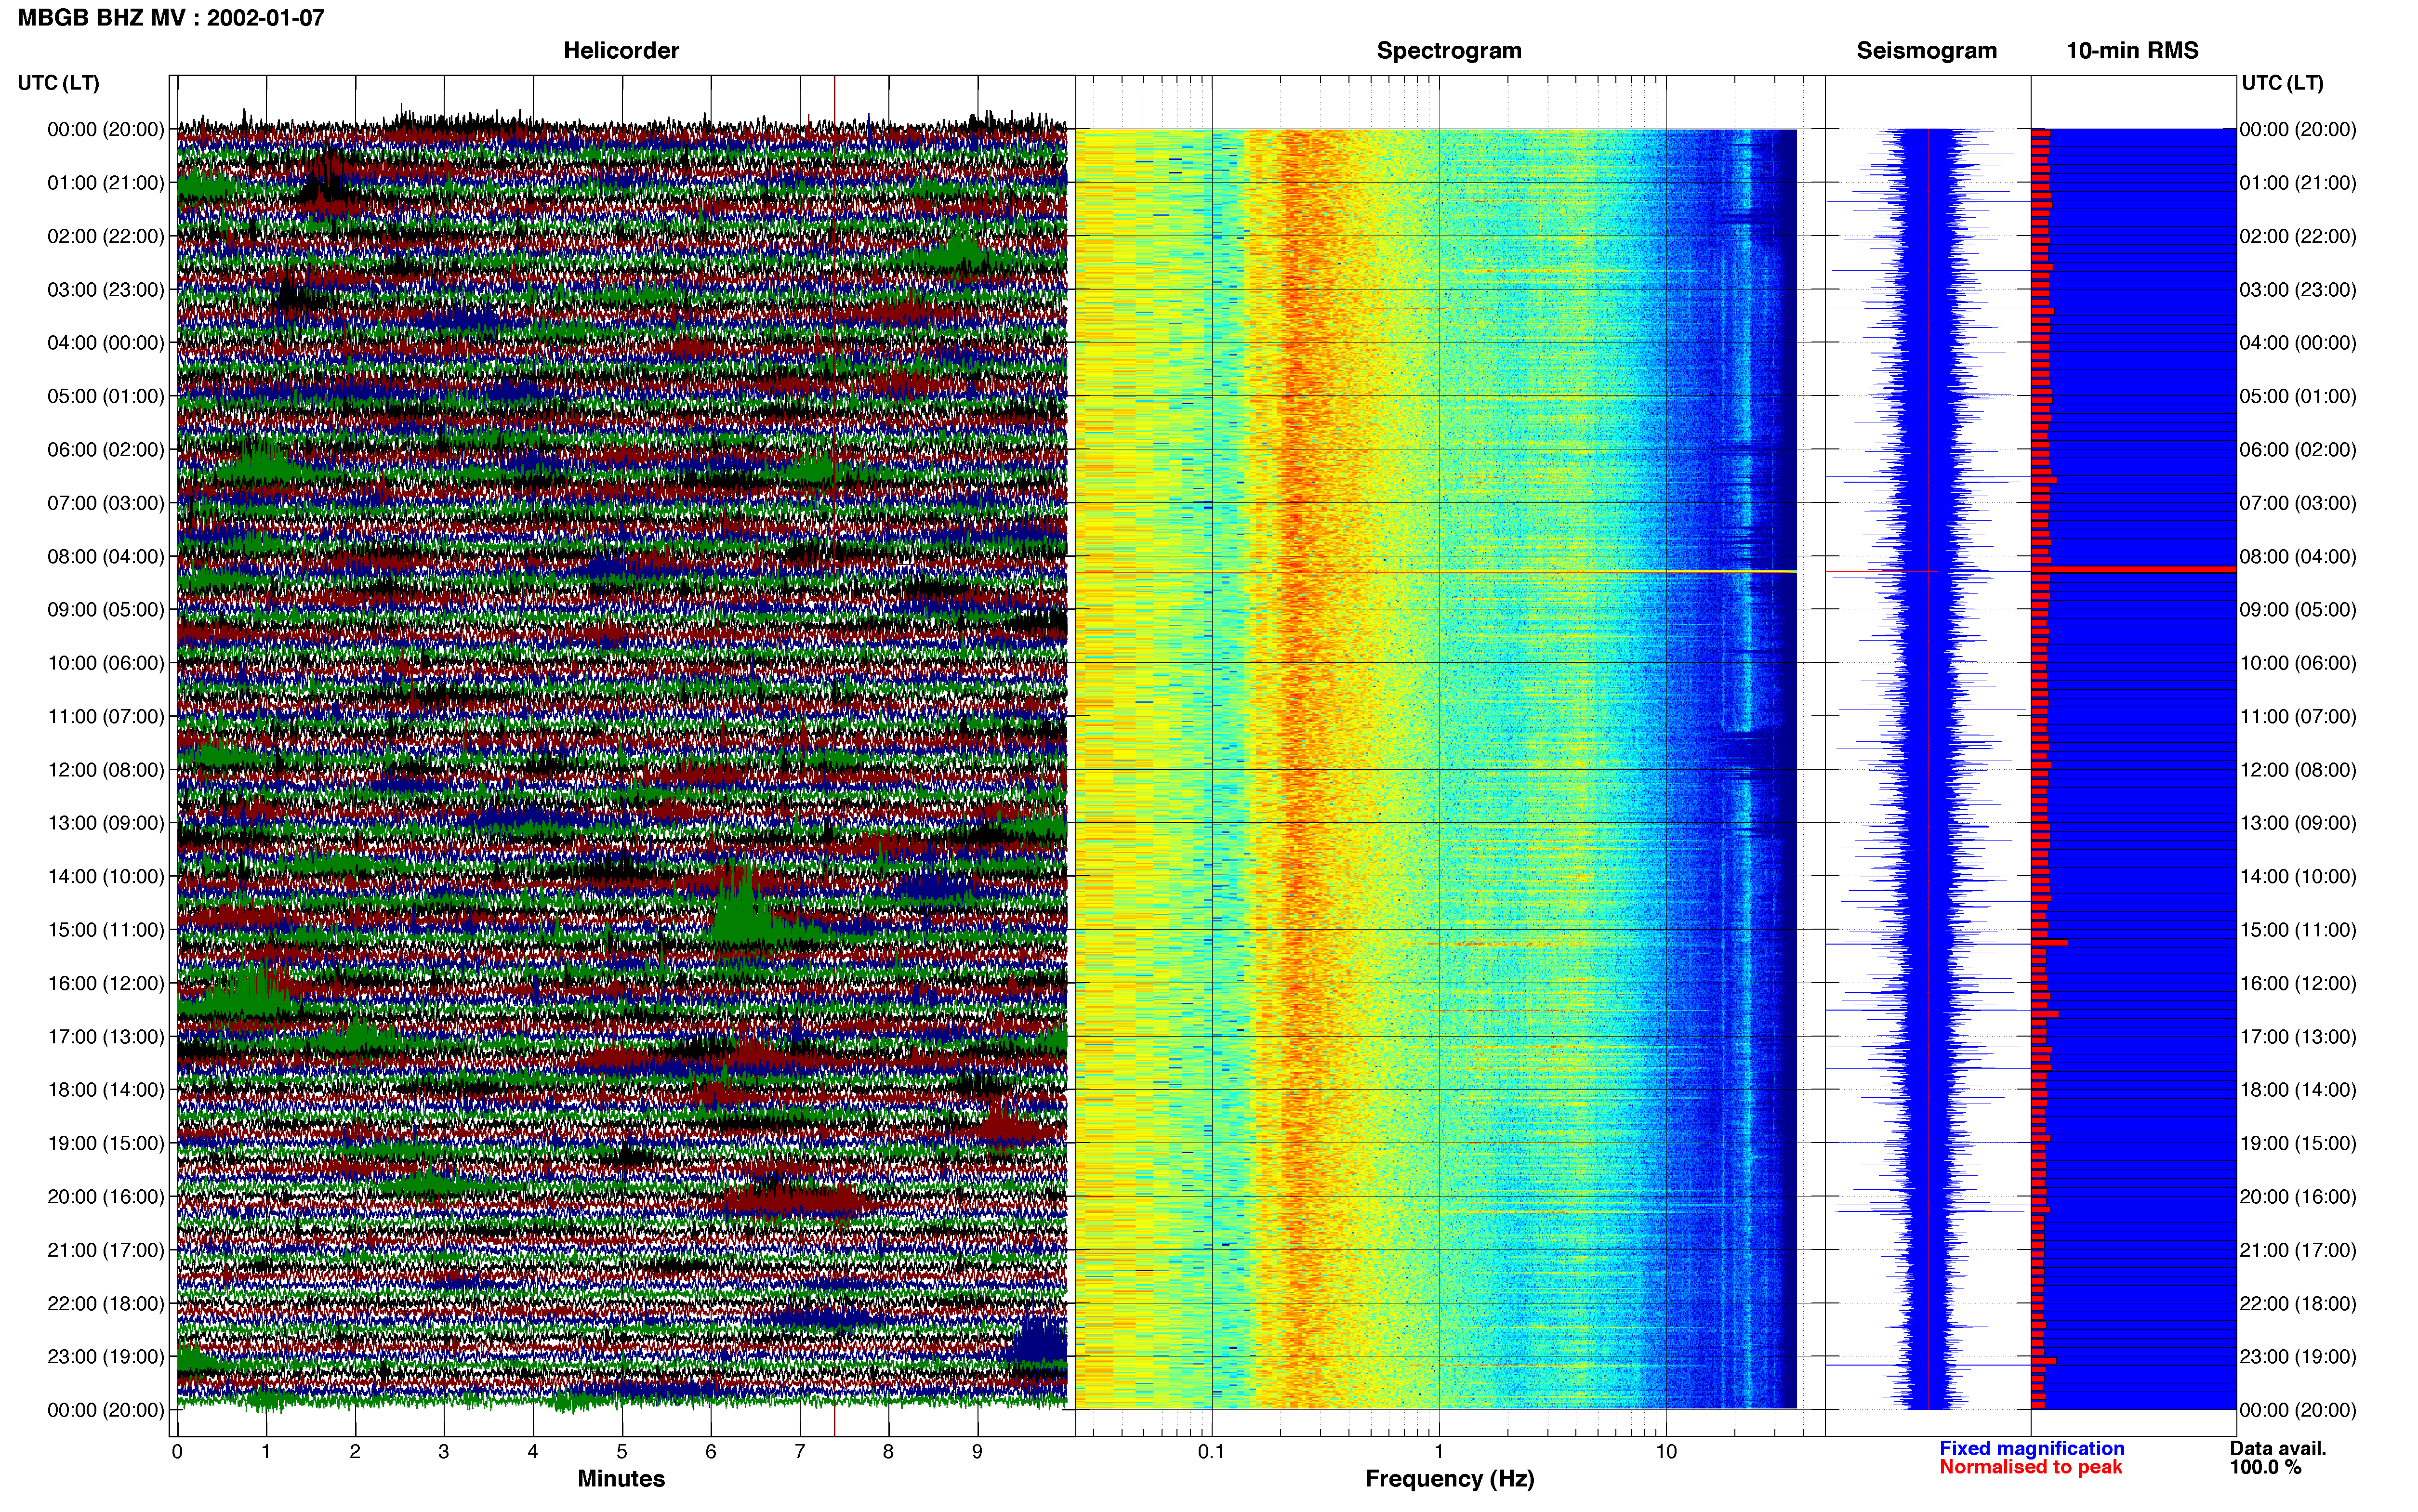The height and width of the screenshot is (1512, 2418).
Task: Click '22:00 (18:00)' on the RMS panel axis
Action: pyautogui.click(x=2298, y=1304)
